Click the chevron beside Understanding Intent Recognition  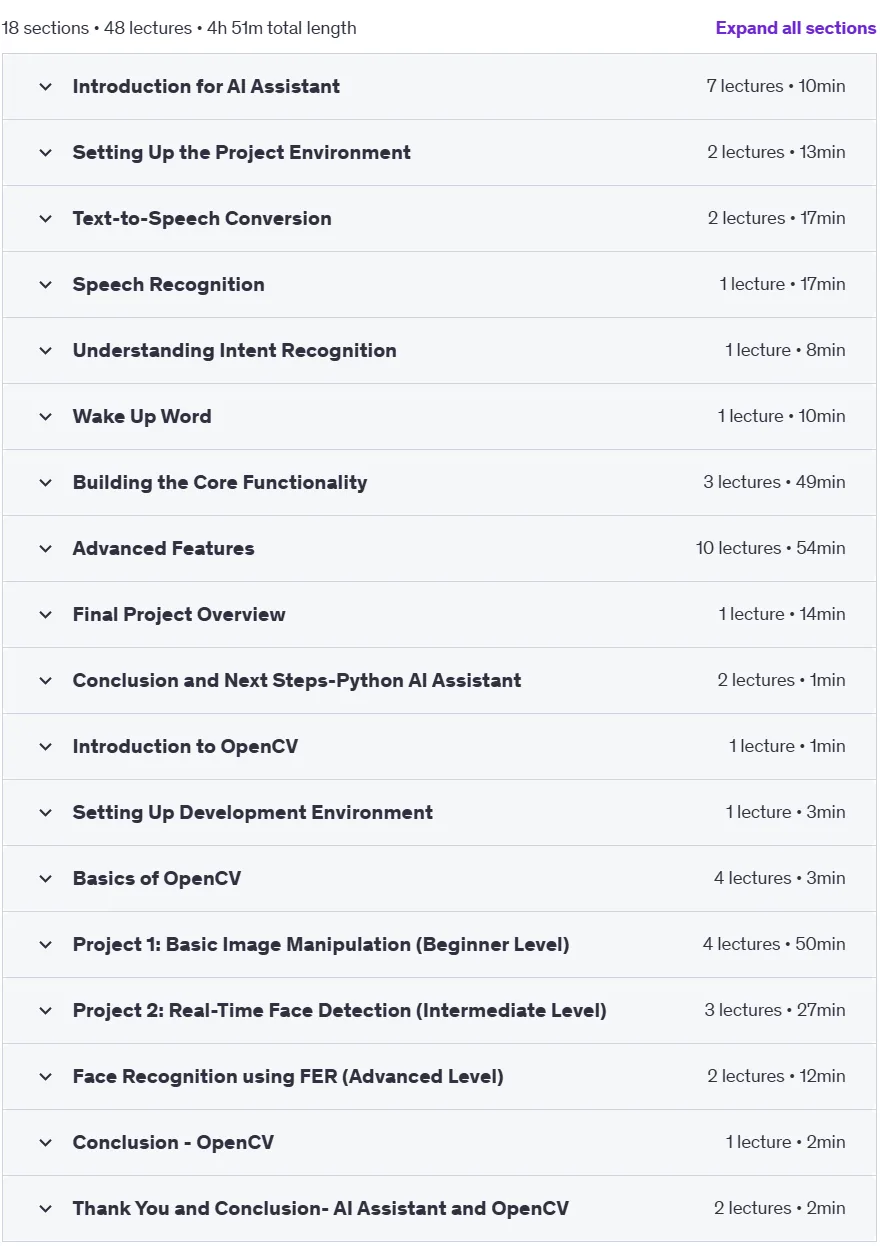[45, 351]
